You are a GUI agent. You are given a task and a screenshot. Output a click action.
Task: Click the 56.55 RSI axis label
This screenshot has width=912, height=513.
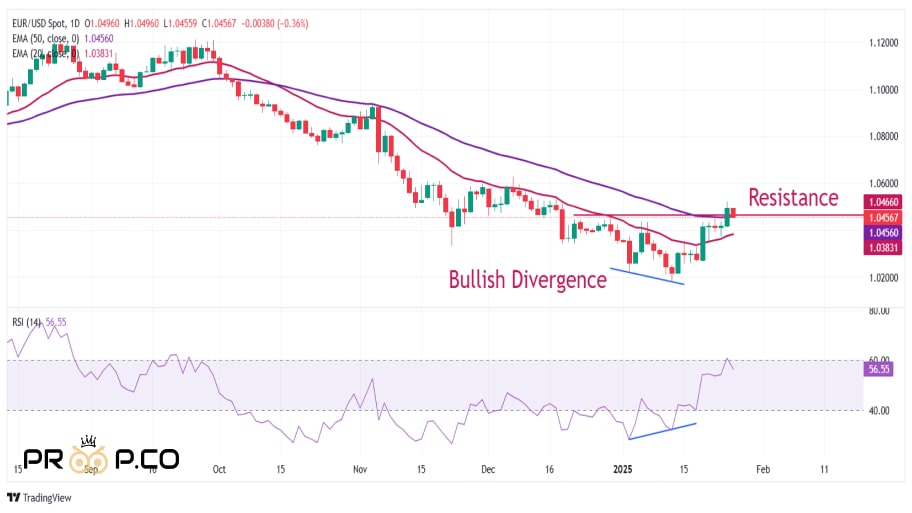878,369
